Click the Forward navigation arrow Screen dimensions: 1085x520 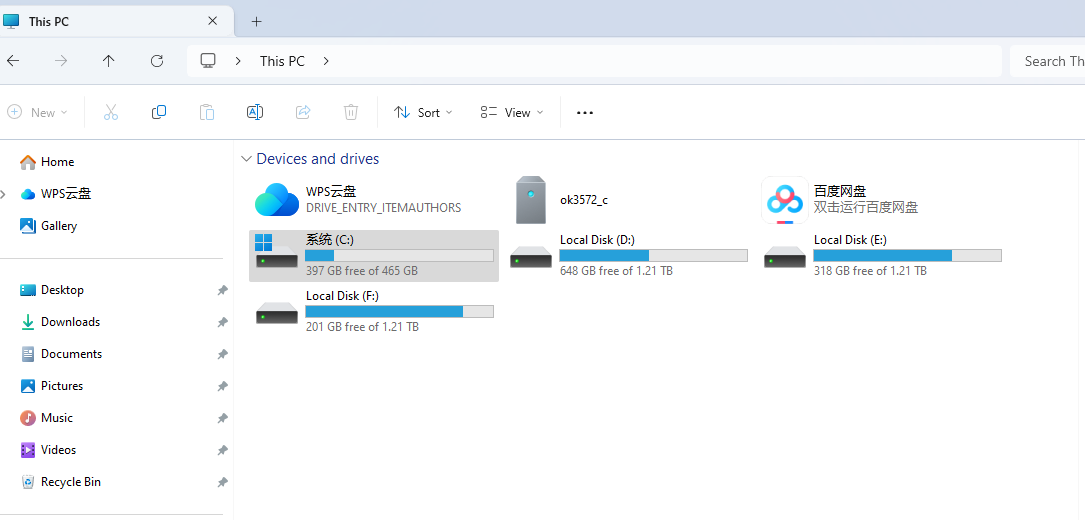pos(61,61)
